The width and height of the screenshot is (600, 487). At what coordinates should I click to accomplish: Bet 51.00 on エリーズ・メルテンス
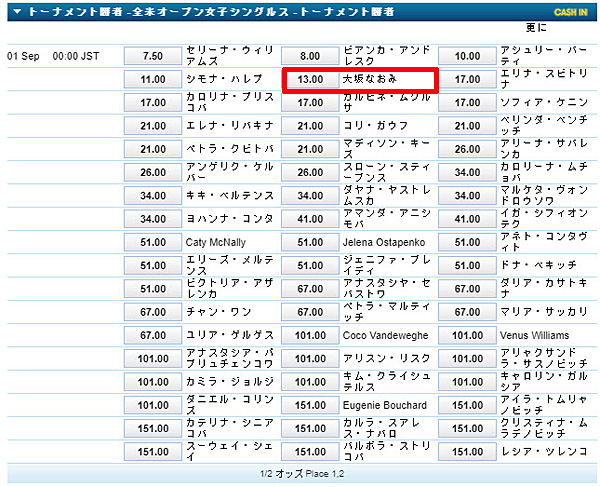pos(153,265)
